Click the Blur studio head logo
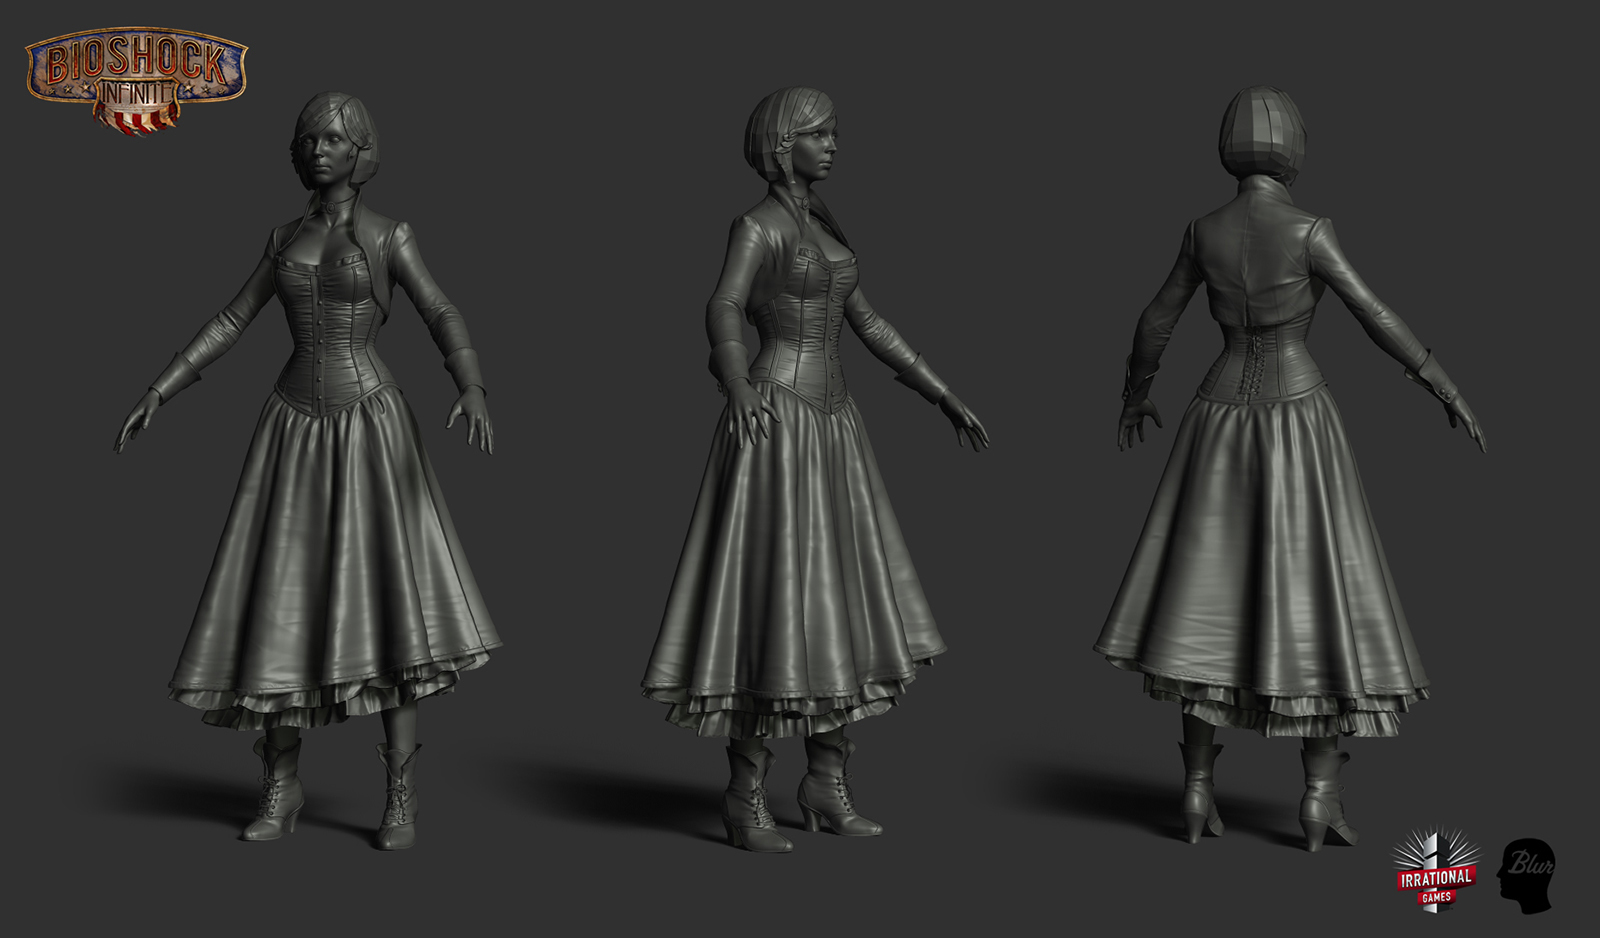This screenshot has height=938, width=1600. (1524, 875)
